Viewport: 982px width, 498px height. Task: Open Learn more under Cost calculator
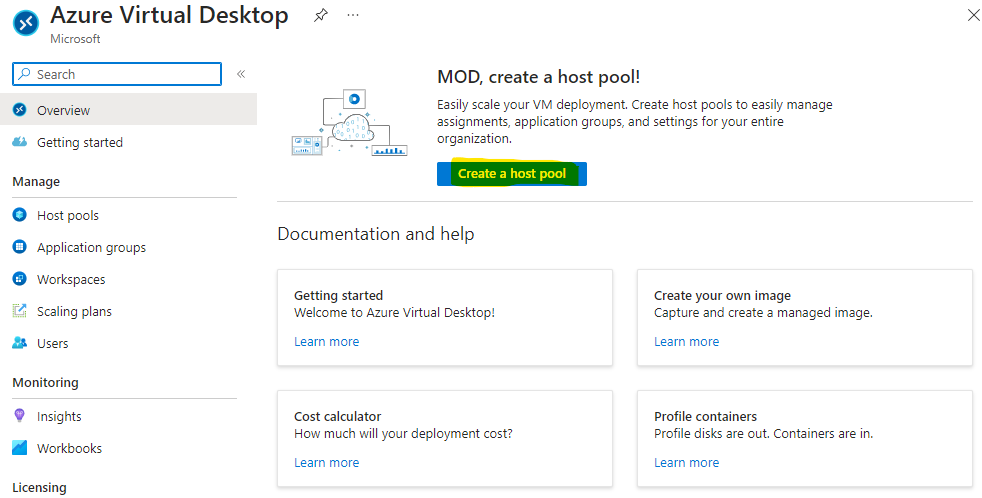point(326,462)
